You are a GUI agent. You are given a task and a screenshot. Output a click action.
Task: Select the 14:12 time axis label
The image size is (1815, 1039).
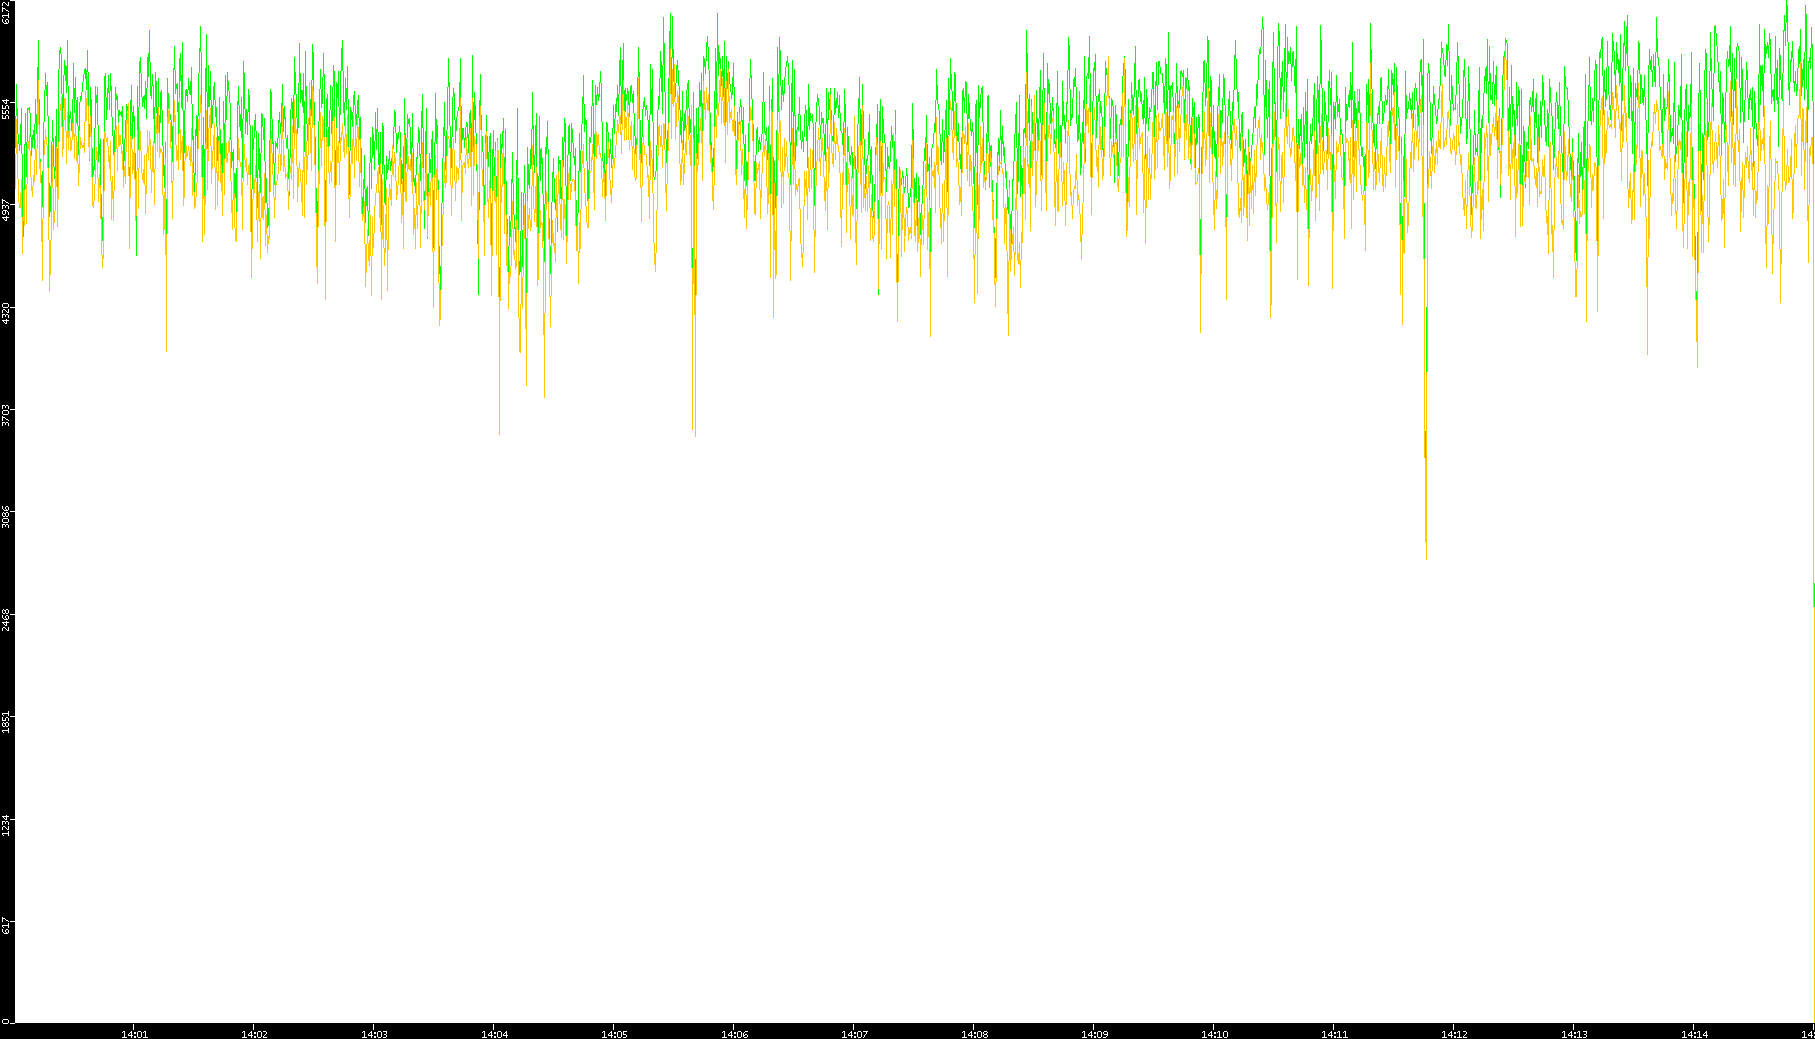[x=1454, y=1034]
